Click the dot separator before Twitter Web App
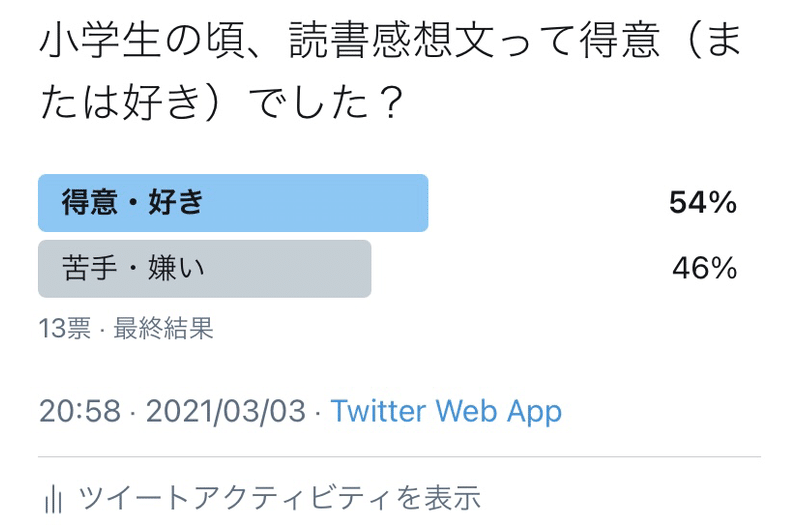The image size is (800, 525). click(318, 411)
